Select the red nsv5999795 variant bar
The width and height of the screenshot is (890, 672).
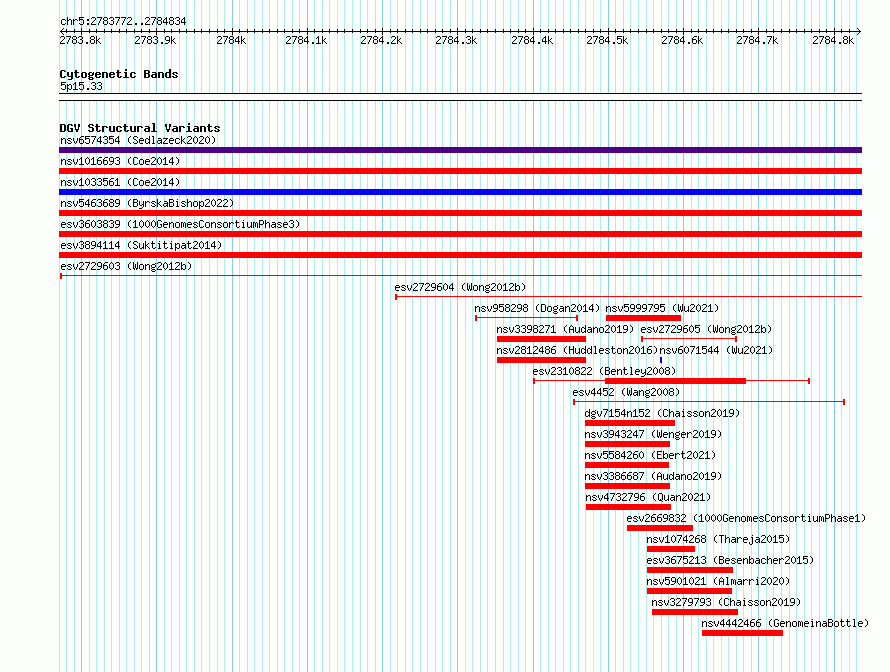coord(643,318)
